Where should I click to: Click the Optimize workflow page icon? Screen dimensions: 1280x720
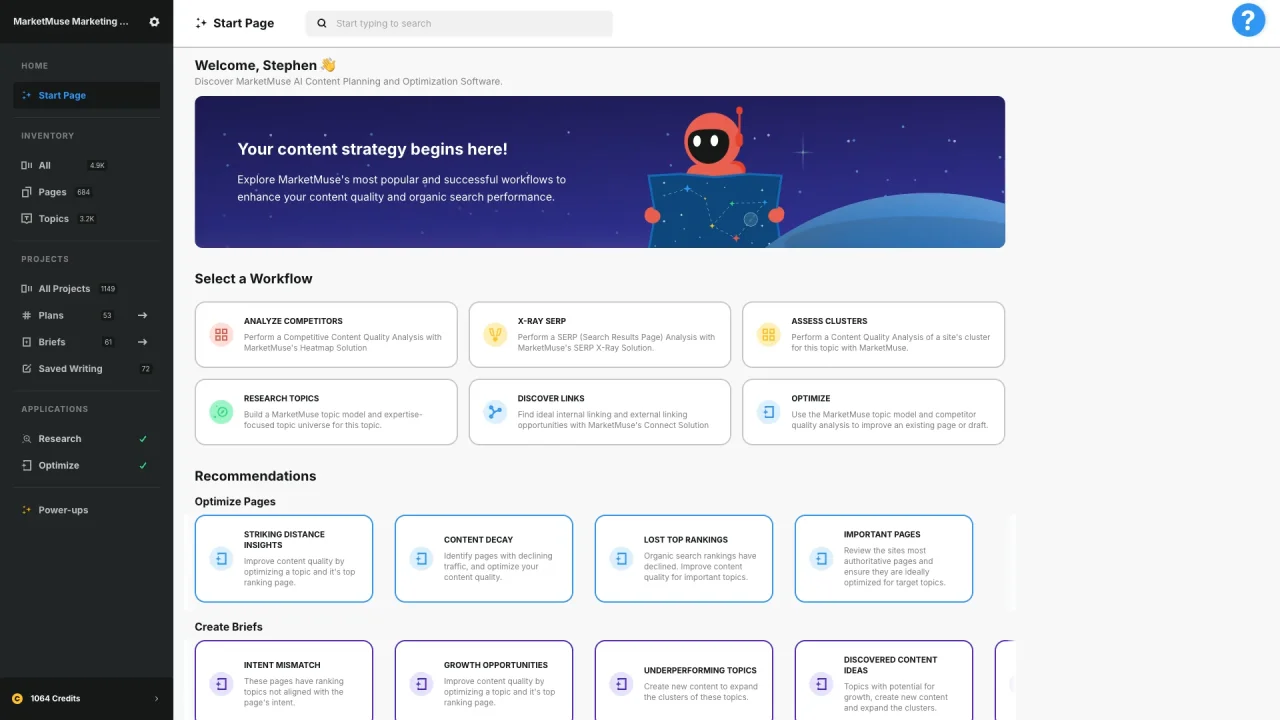(767, 411)
